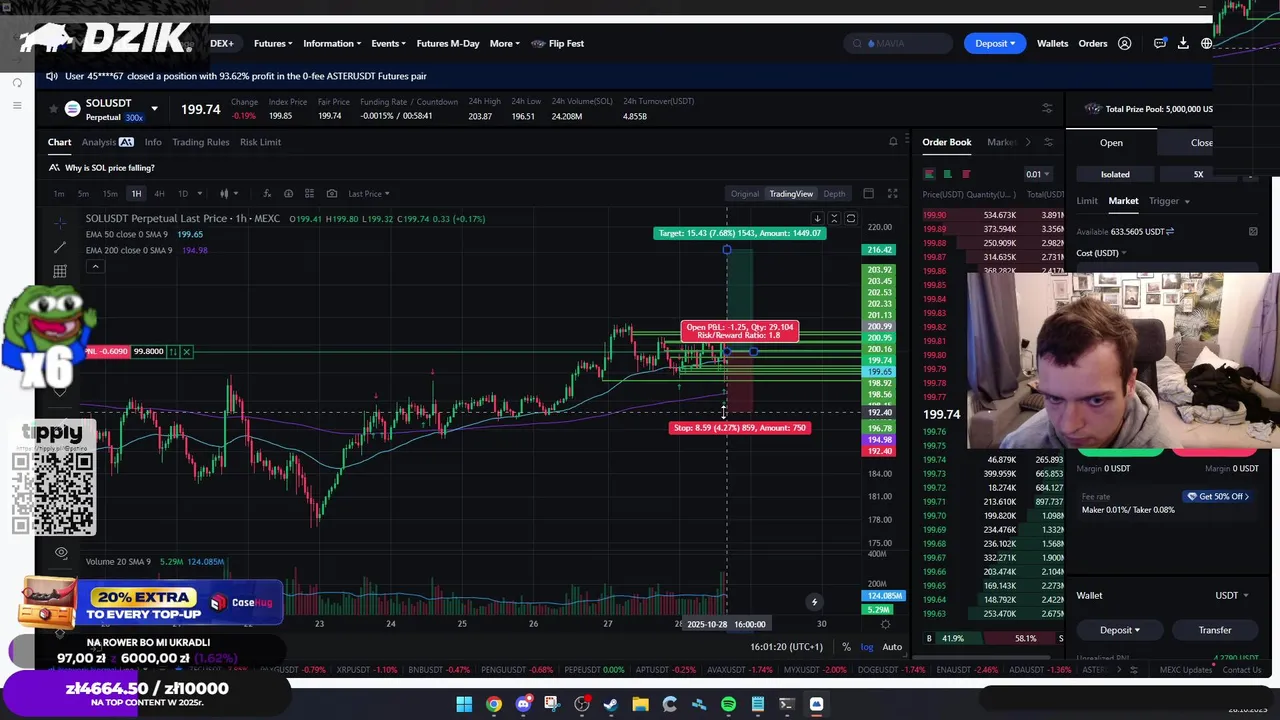Image resolution: width=1280 pixels, height=720 pixels.
Task: Open the More dropdown menu
Action: click(505, 43)
